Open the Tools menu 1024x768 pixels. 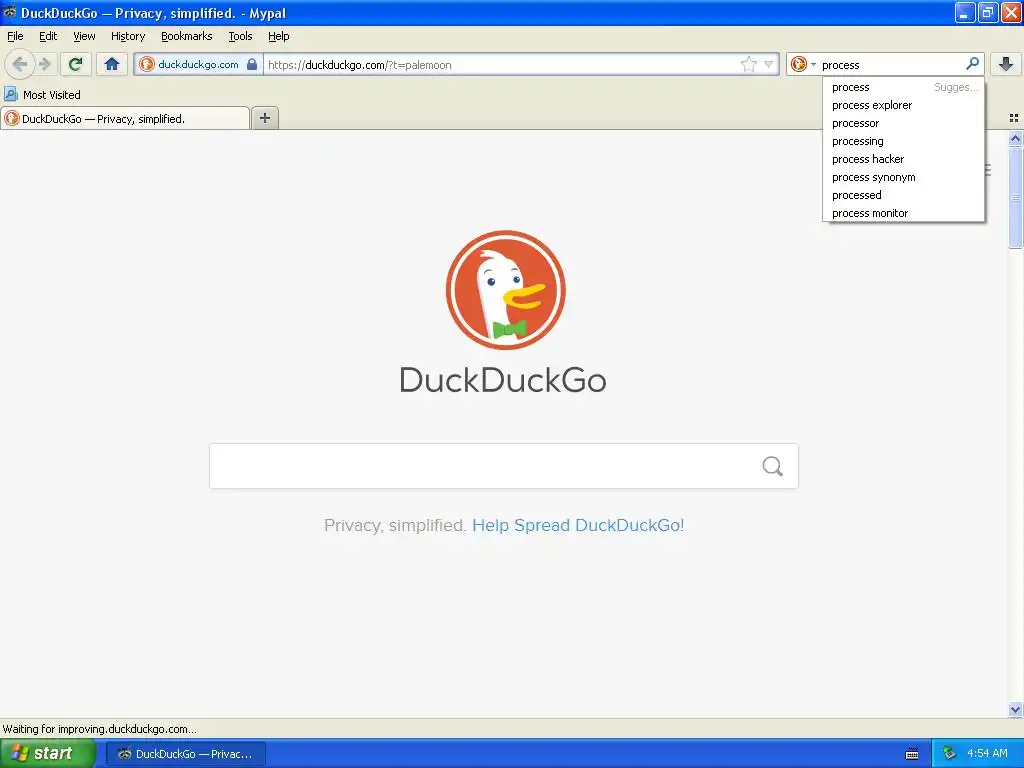coord(240,36)
